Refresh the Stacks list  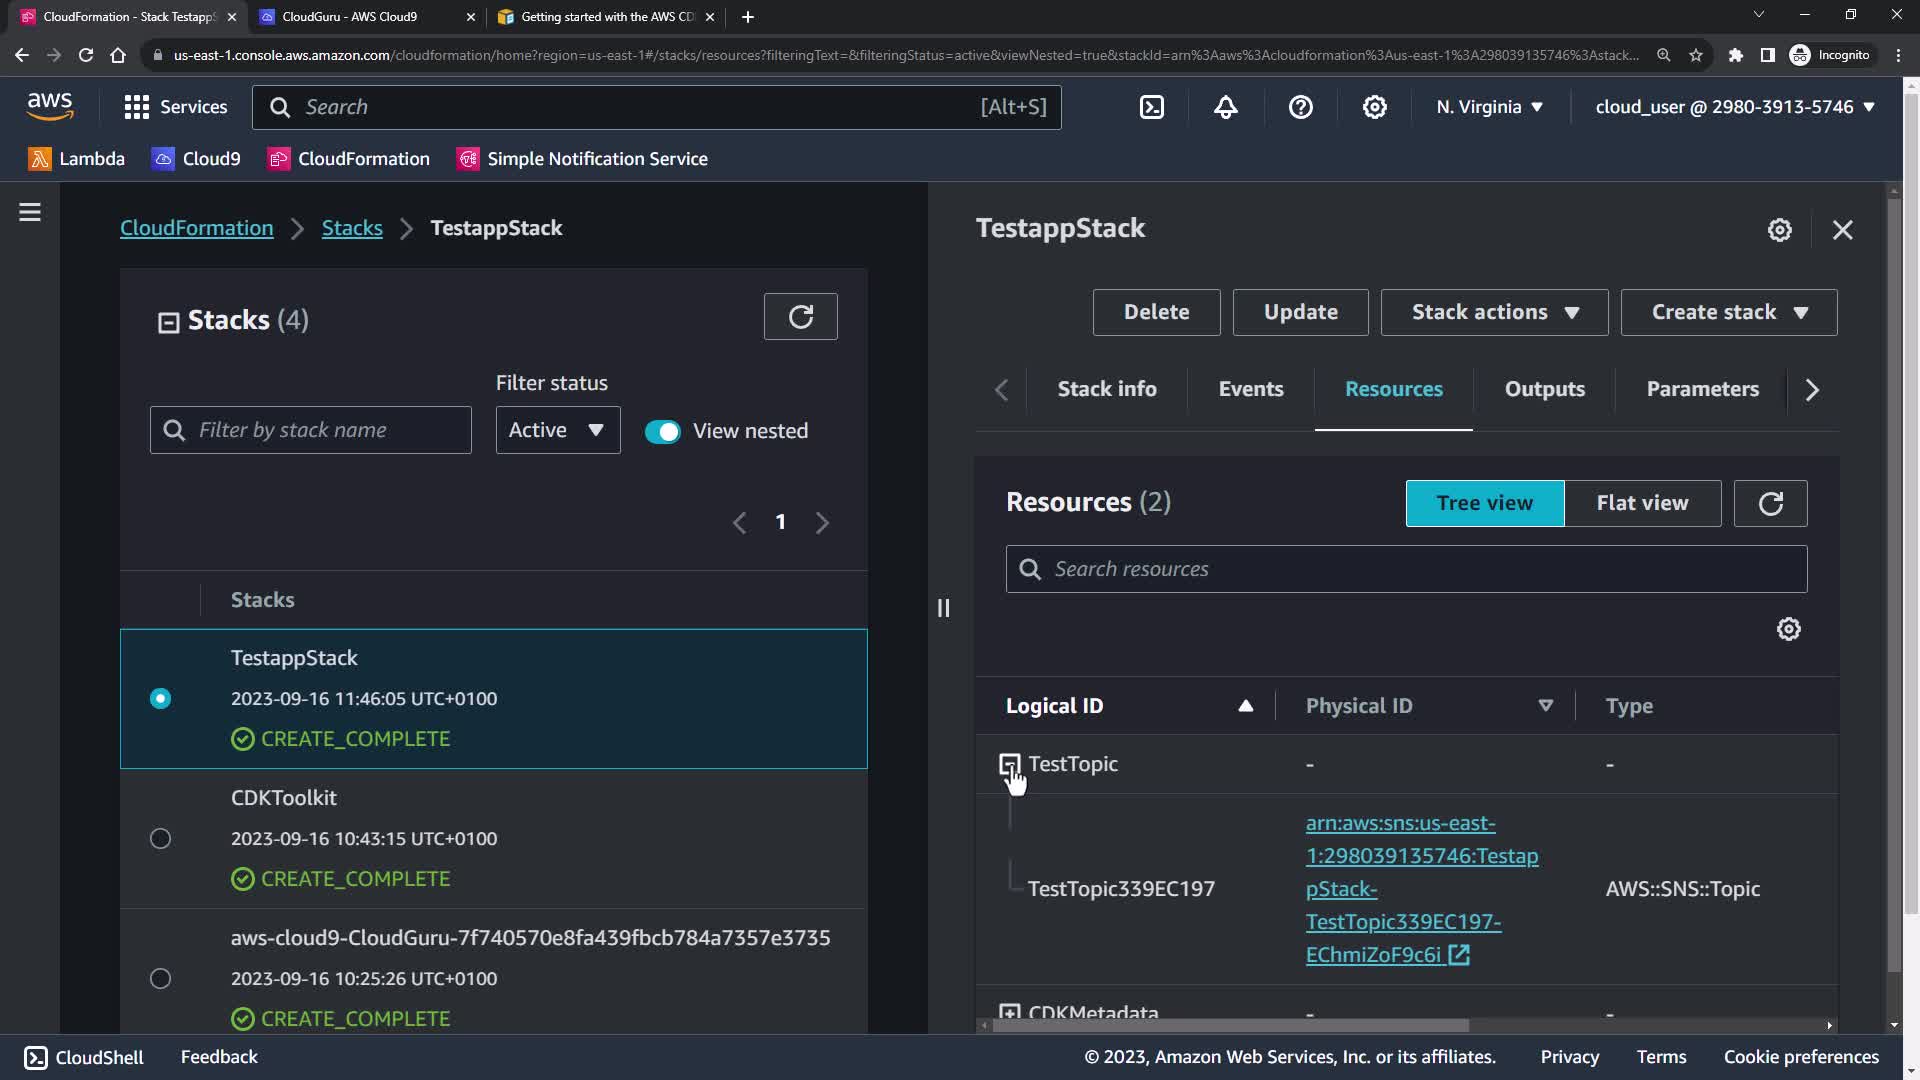pyautogui.click(x=800, y=317)
